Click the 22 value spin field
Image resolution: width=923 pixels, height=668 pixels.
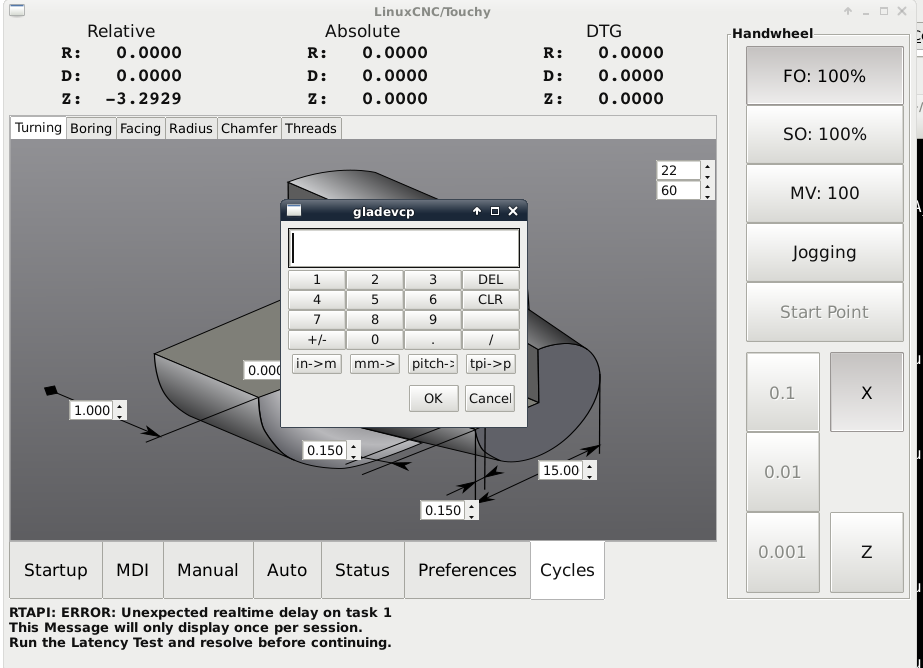[x=678, y=171]
